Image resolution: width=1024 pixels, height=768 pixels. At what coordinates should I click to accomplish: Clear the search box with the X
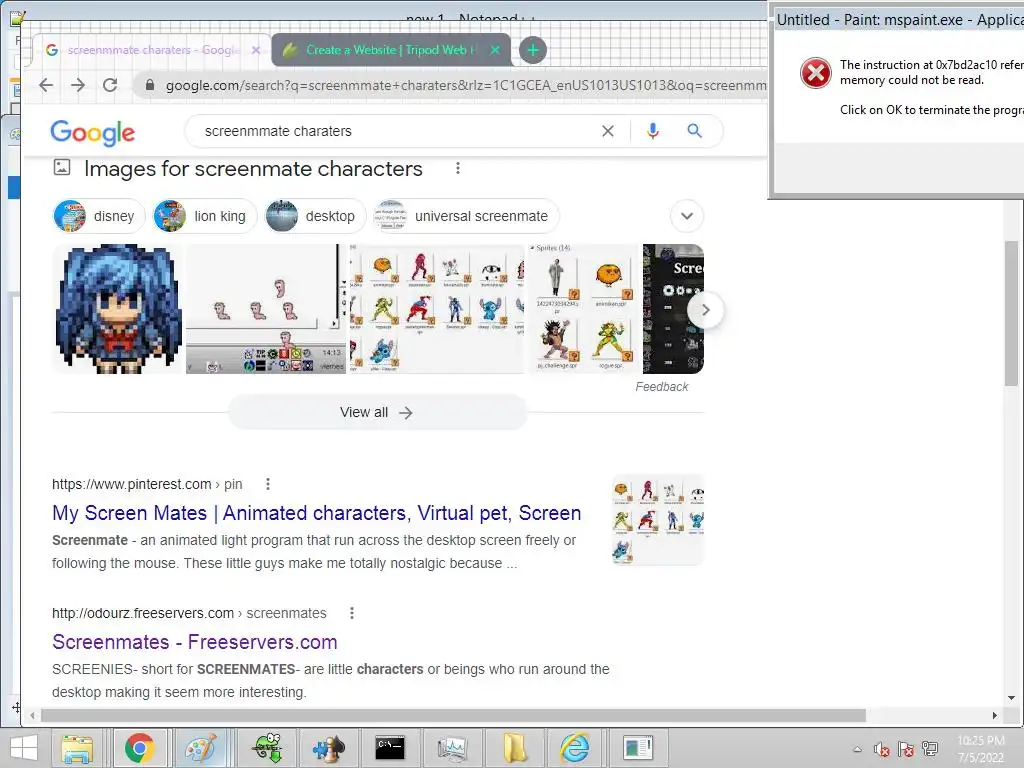[607, 131]
